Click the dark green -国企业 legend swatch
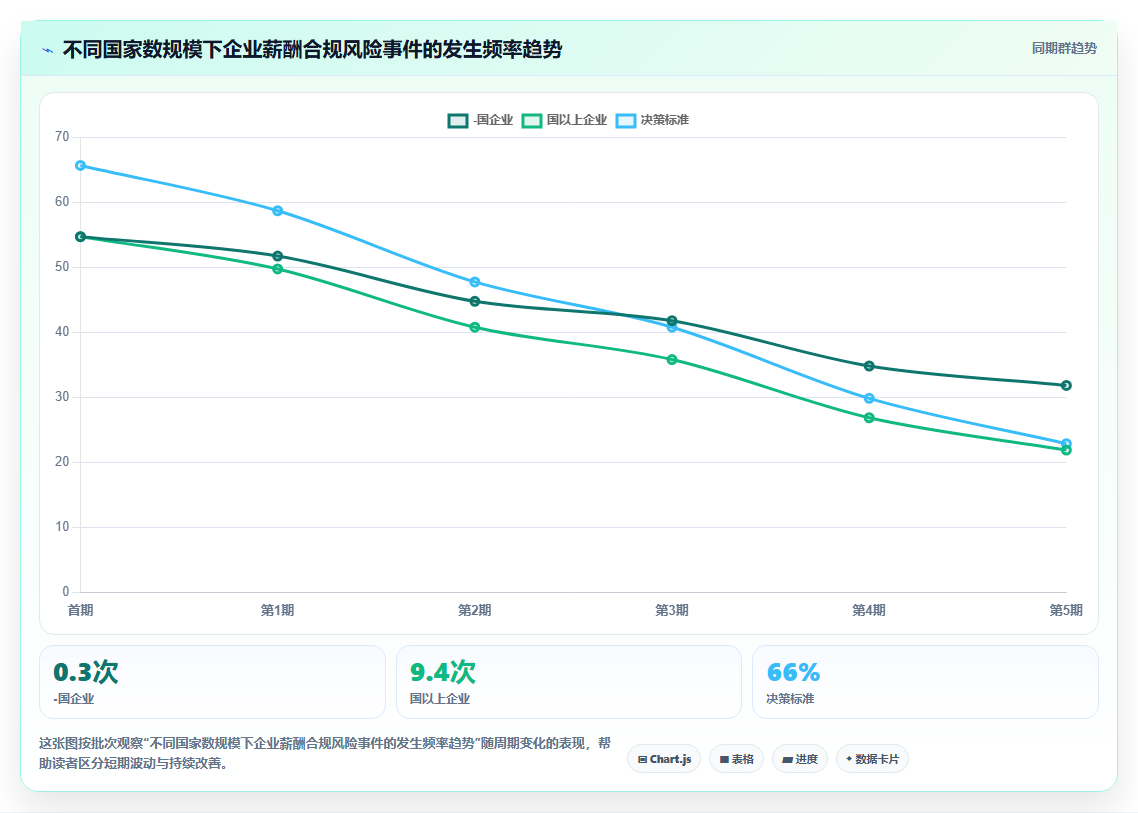This screenshot has width=1138, height=813. [x=458, y=120]
